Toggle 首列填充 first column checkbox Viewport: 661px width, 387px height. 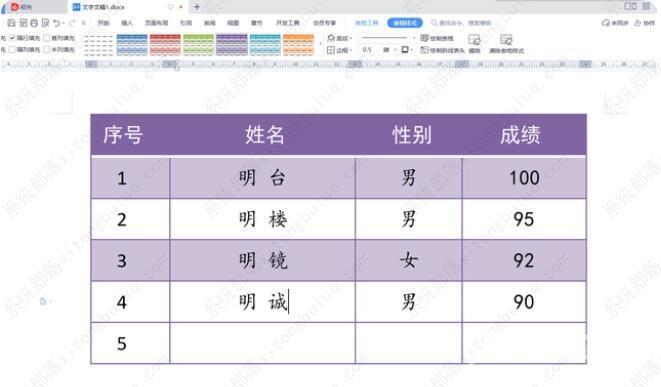[x=47, y=38]
